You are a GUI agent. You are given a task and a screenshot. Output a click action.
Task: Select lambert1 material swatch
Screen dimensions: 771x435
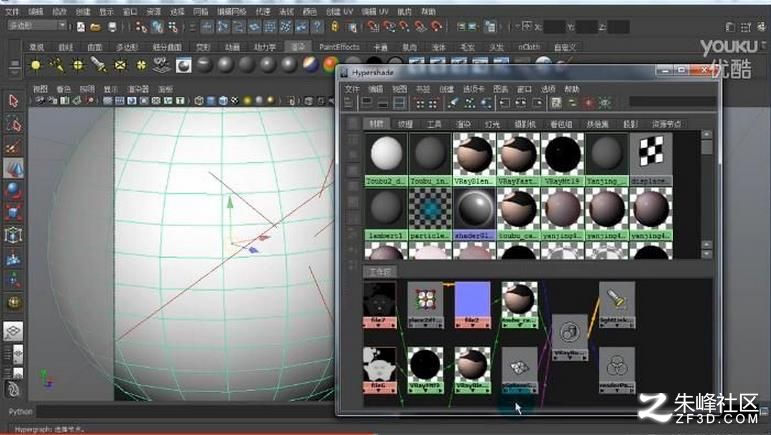click(x=386, y=214)
